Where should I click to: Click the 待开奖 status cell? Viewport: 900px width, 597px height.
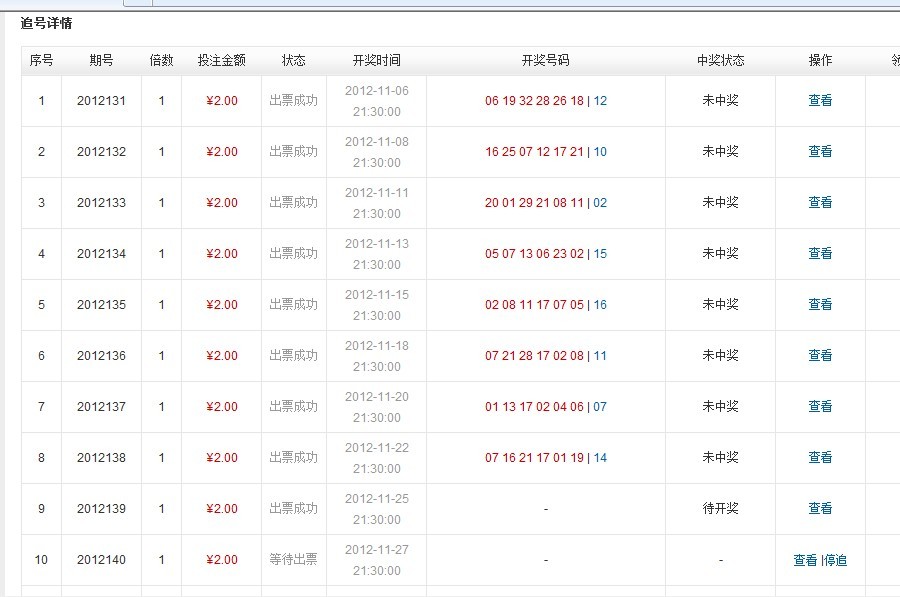[720, 509]
